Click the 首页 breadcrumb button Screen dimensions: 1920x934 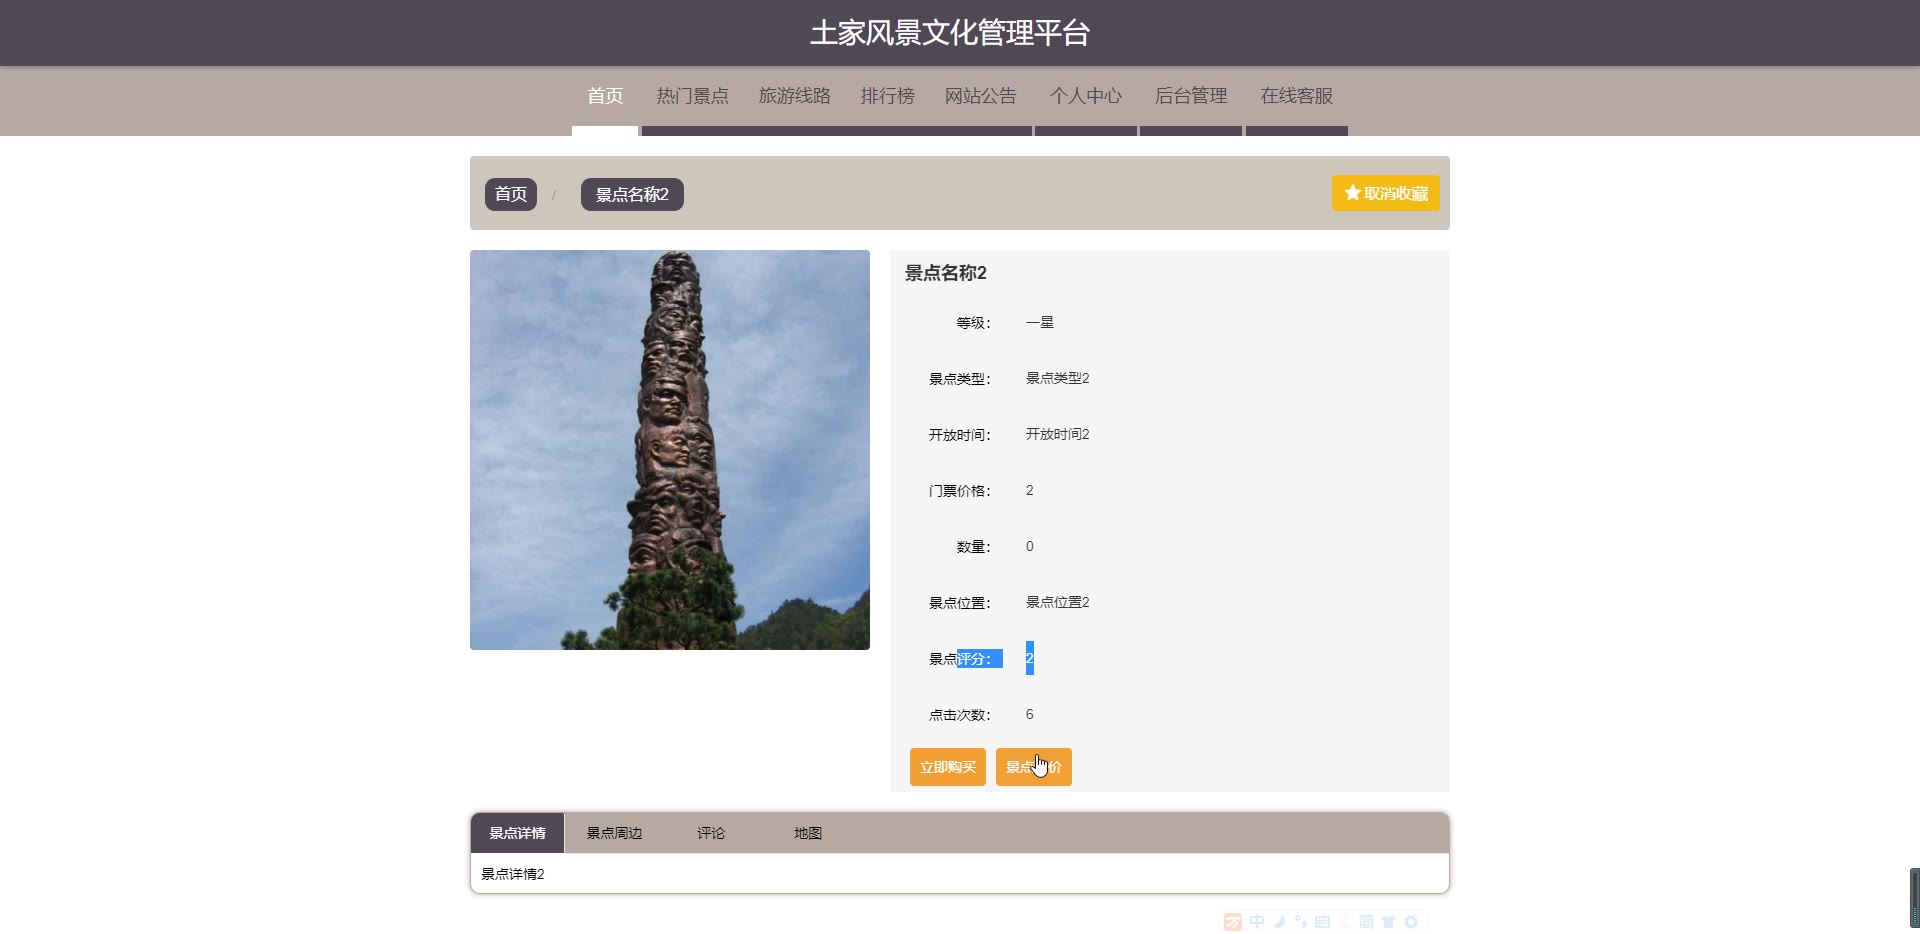[x=511, y=194]
